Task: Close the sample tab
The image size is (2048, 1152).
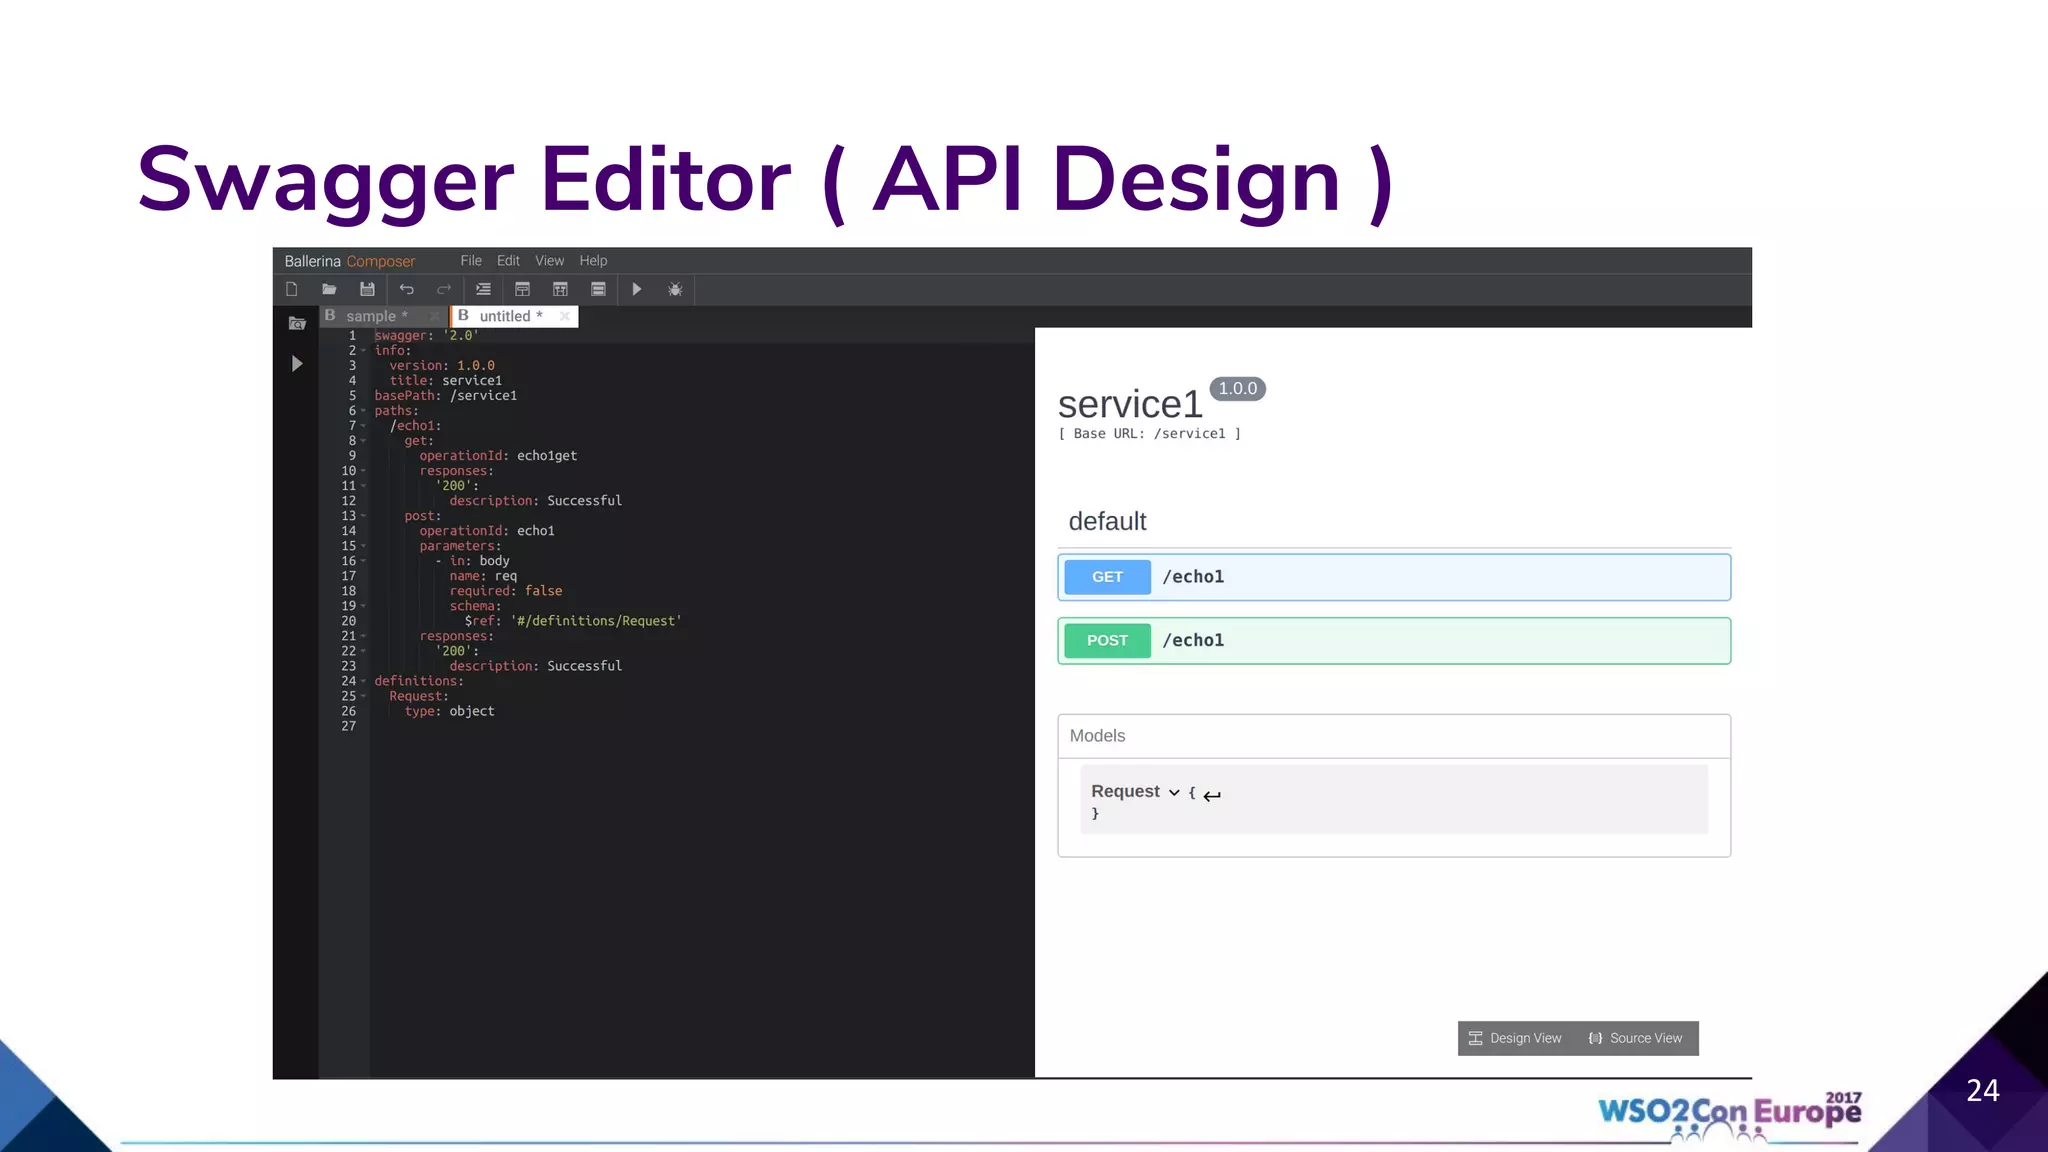Action: (434, 316)
